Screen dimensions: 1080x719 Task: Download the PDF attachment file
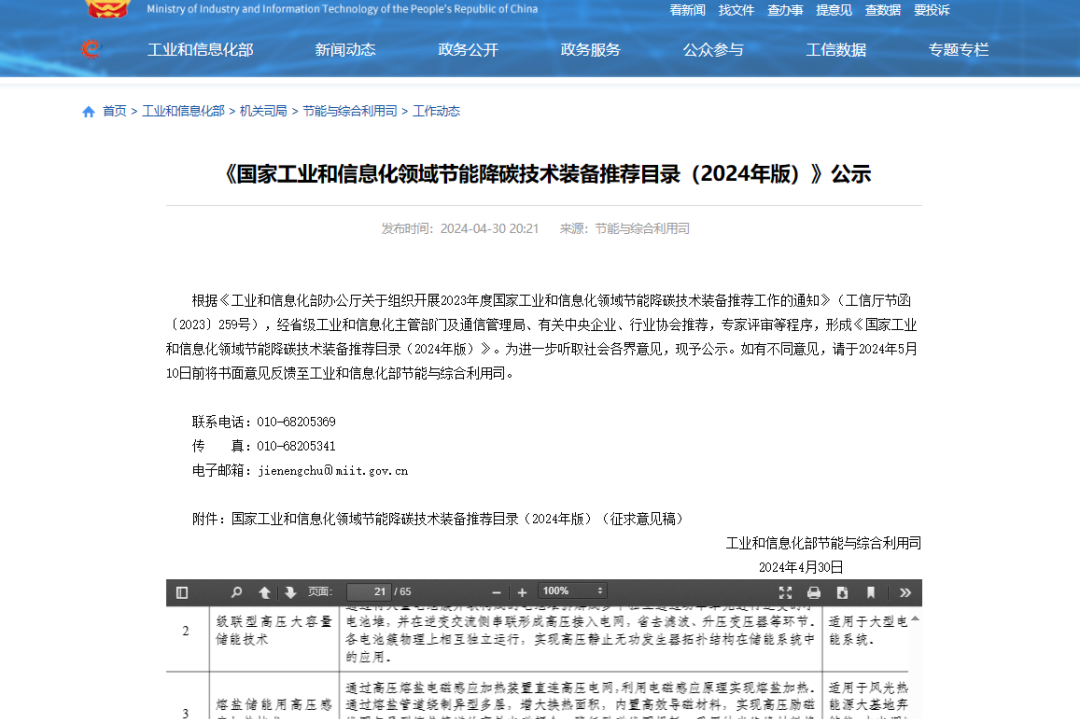842,592
